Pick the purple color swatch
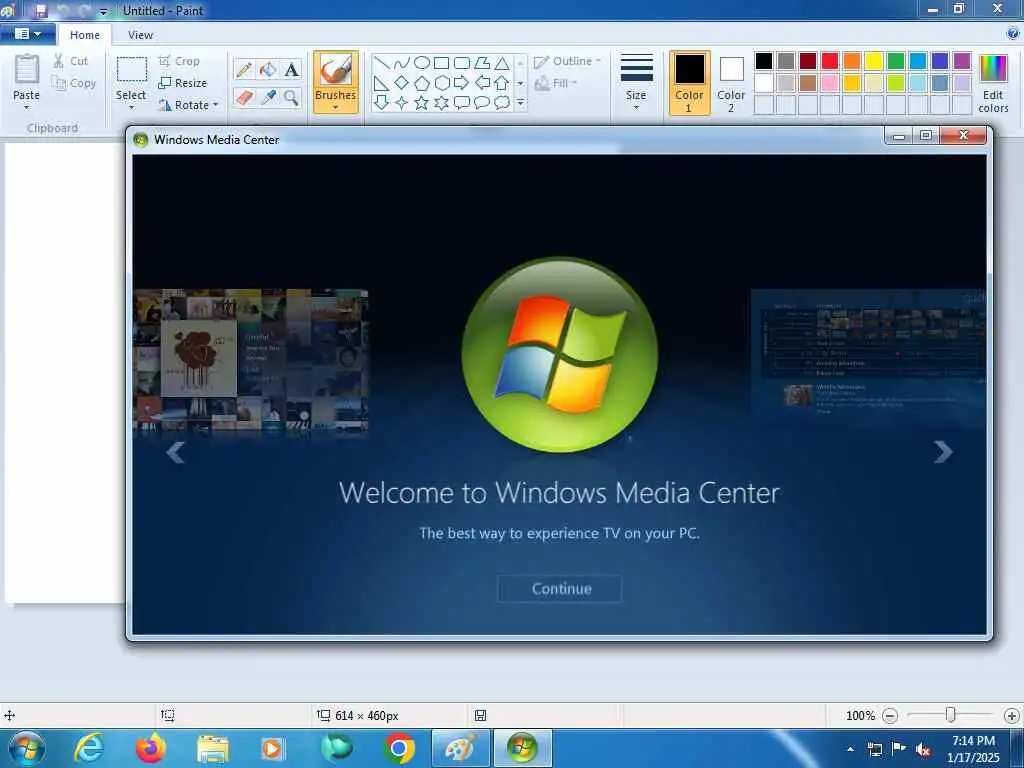The image size is (1024, 768). tap(962, 61)
